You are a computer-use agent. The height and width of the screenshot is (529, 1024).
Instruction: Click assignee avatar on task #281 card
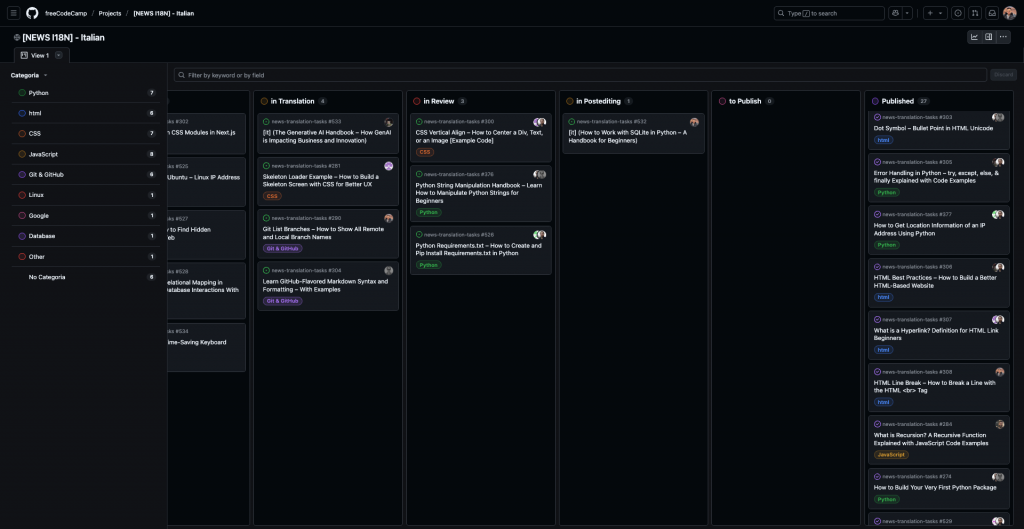(x=389, y=166)
